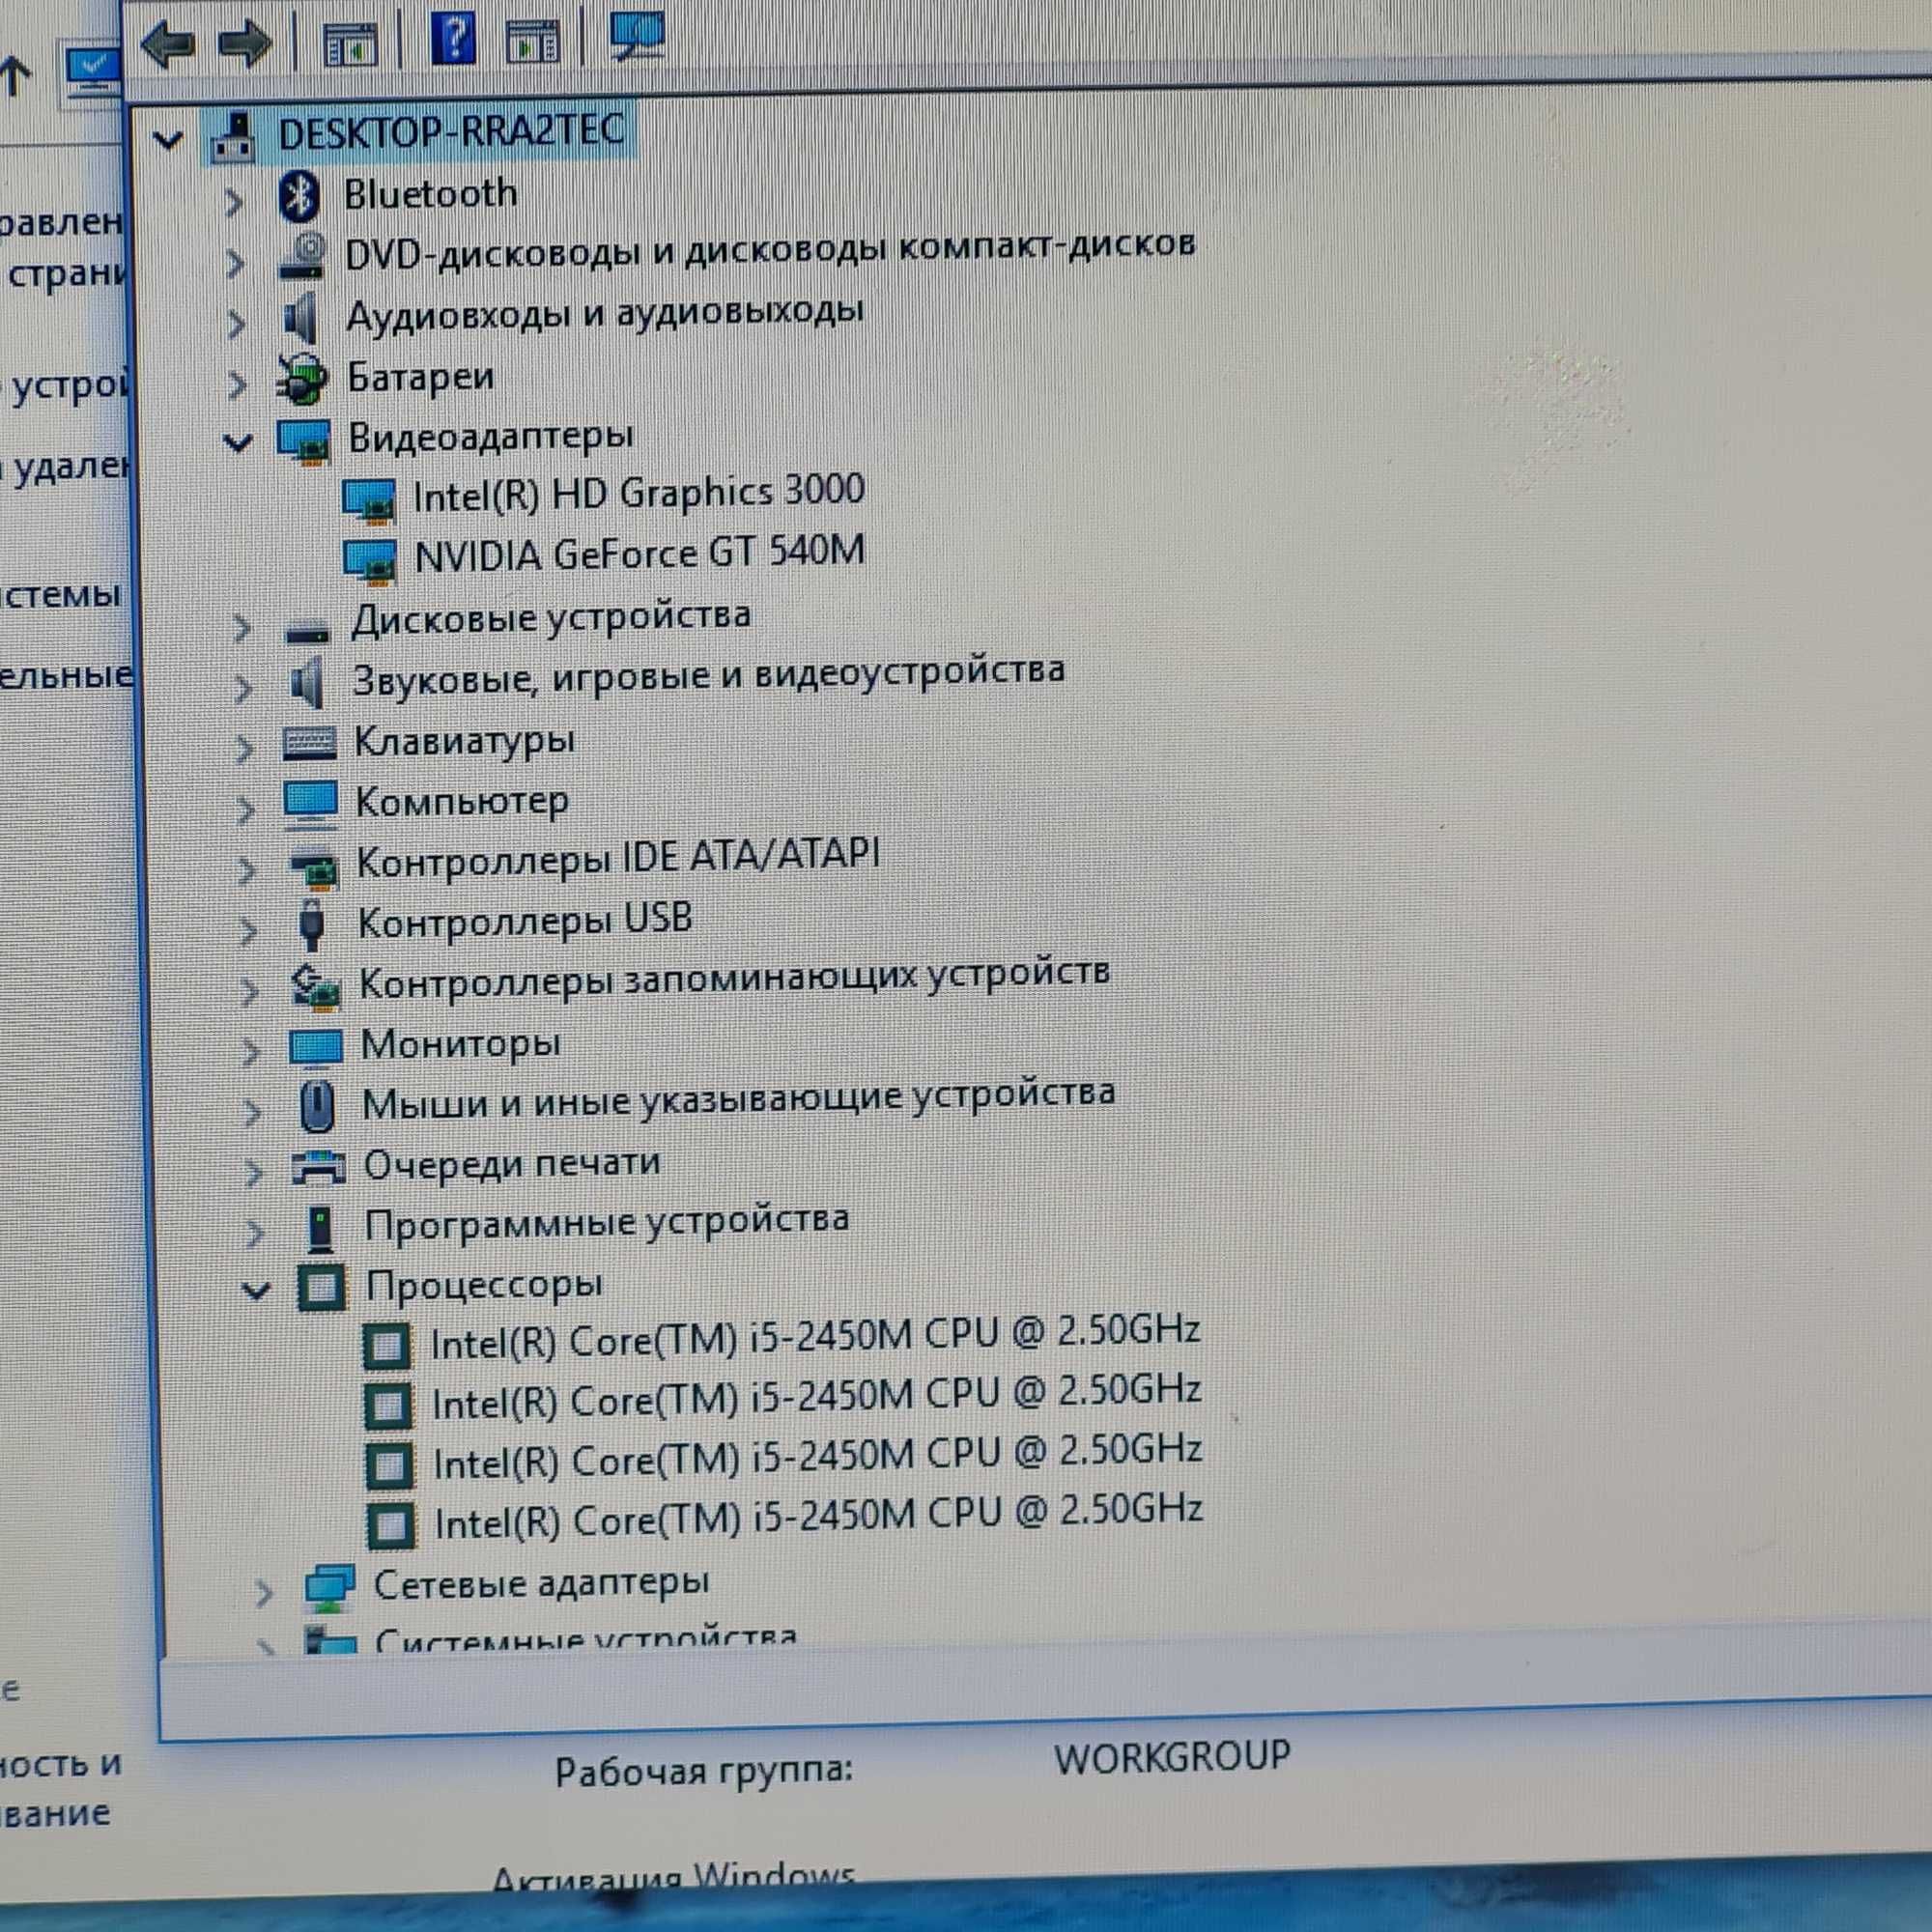Screen dimensions: 1932x1932
Task: Select the last i5-2450M processor entry
Action: coord(818,1516)
